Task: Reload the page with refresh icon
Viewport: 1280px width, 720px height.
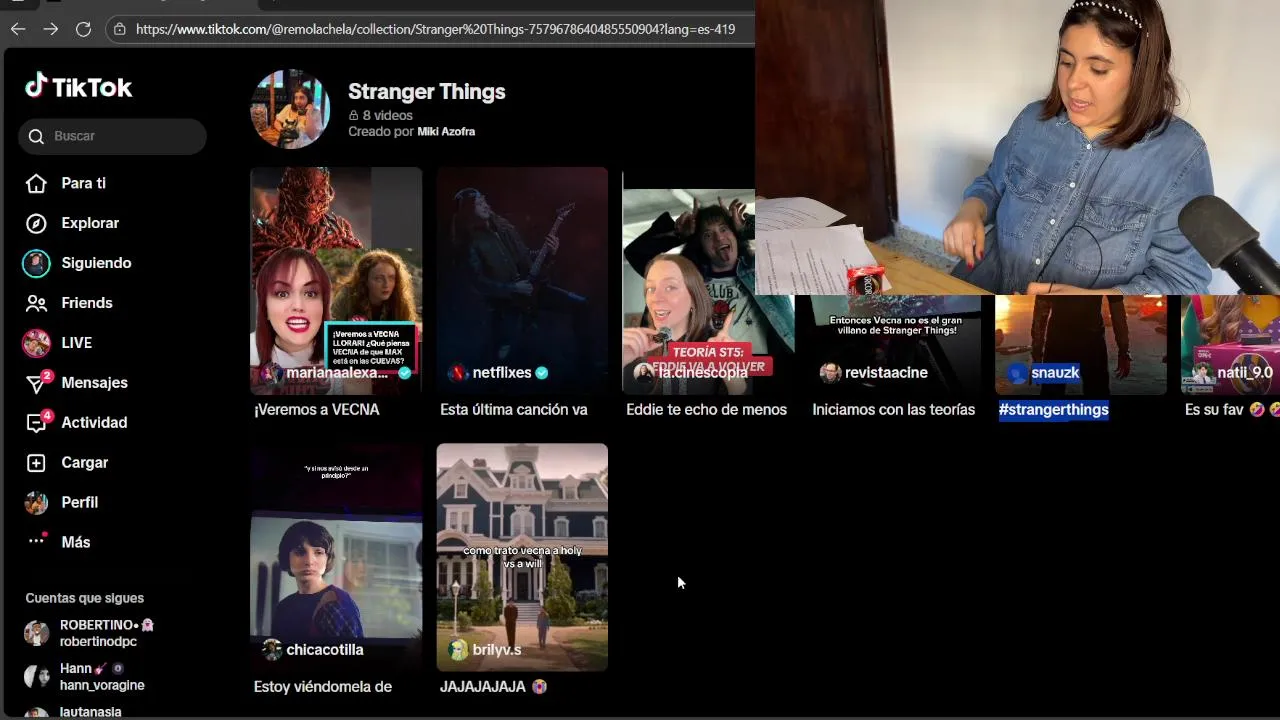Action: pyautogui.click(x=84, y=29)
